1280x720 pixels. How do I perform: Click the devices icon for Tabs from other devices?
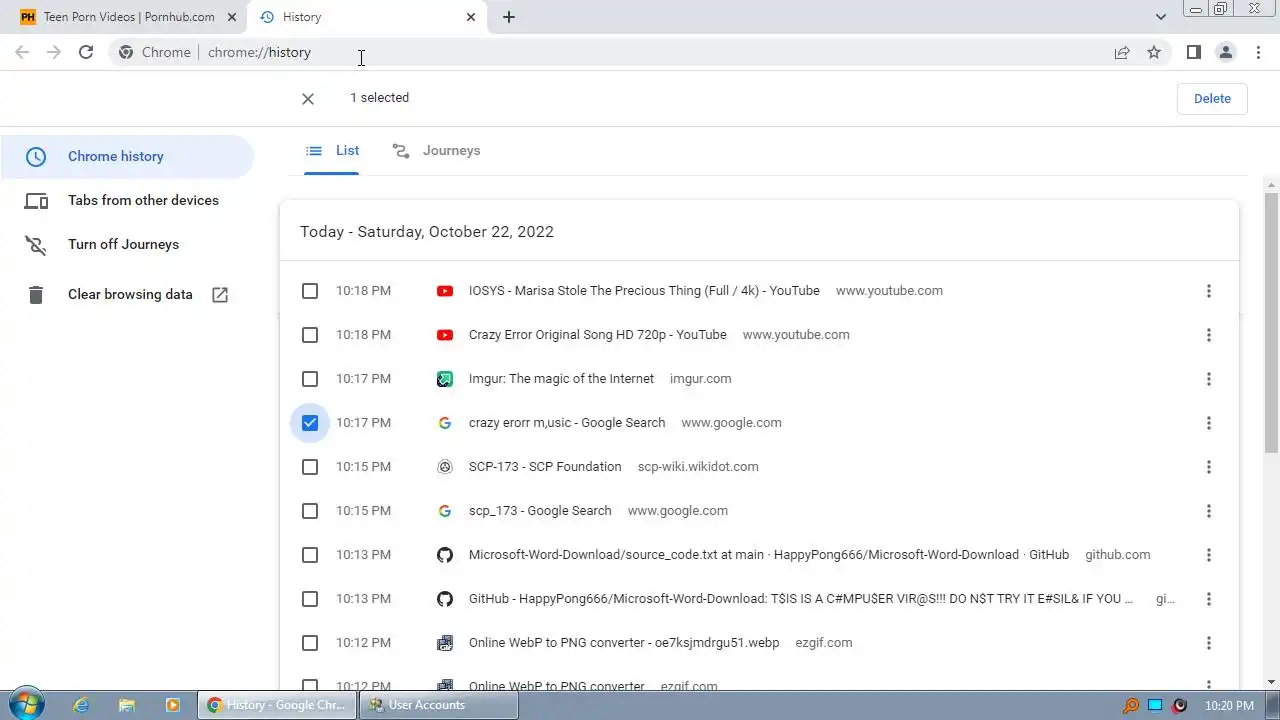(x=36, y=200)
